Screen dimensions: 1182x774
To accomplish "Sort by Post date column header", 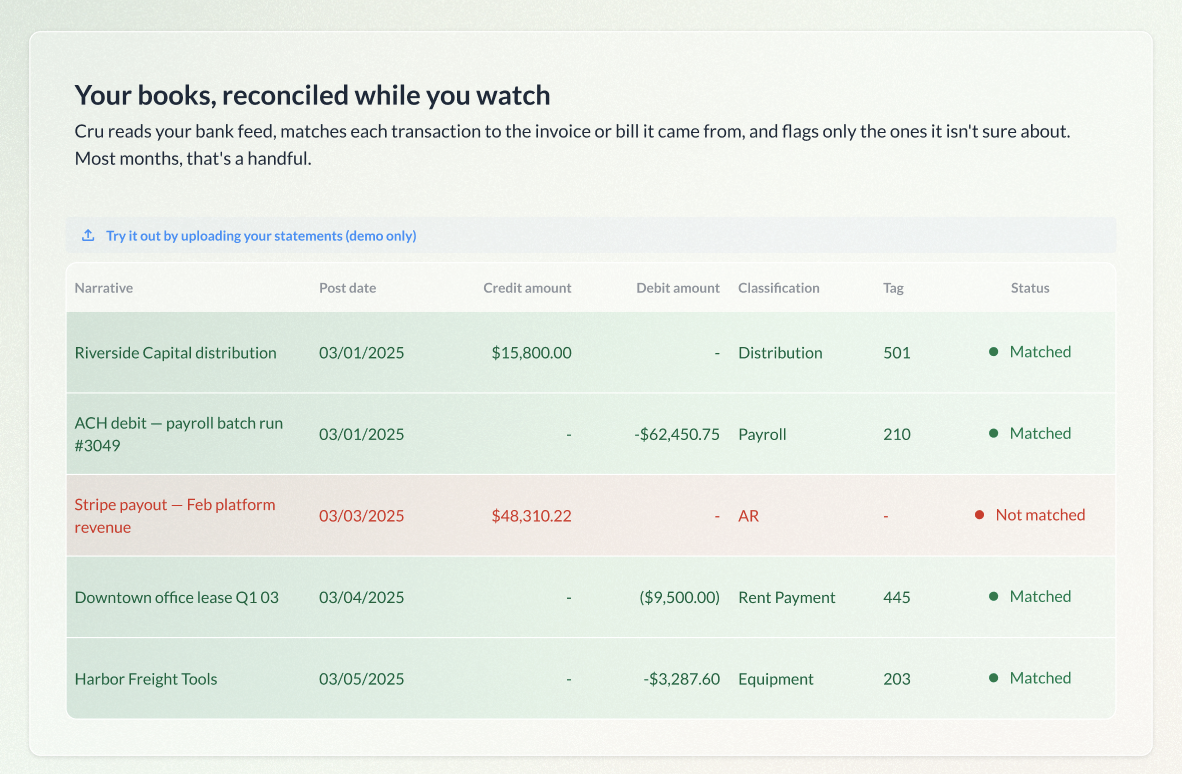I will 348,288.
